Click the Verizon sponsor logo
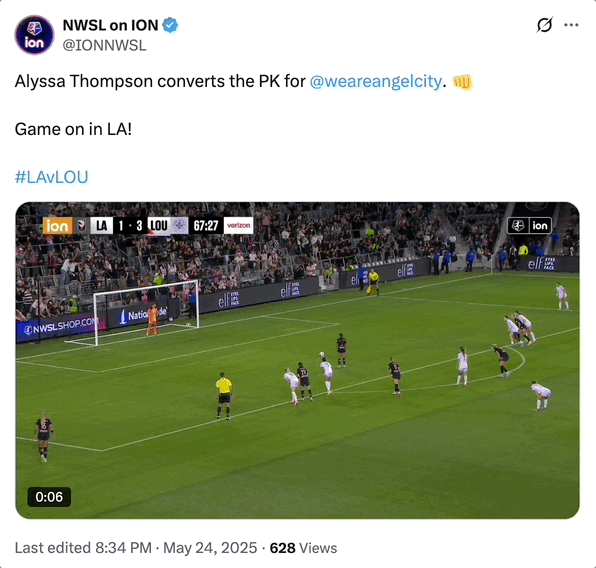The height and width of the screenshot is (568, 596). (x=238, y=225)
